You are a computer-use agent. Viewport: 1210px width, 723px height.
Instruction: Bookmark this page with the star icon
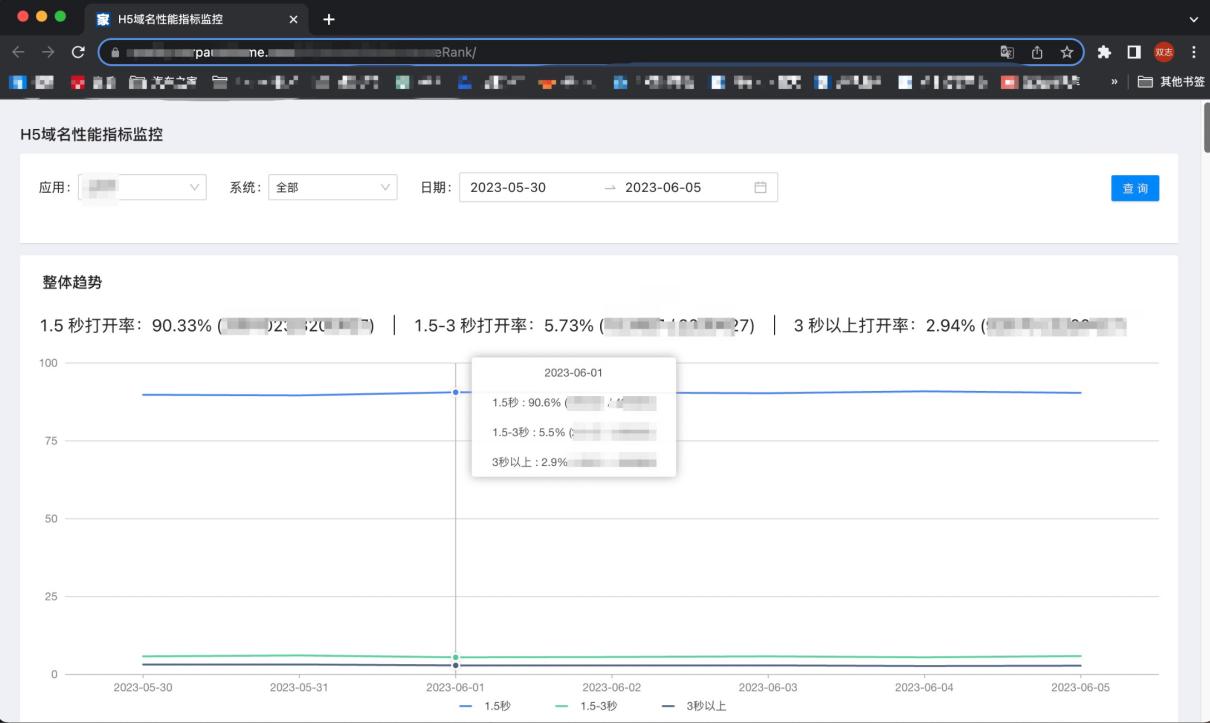(x=1067, y=52)
